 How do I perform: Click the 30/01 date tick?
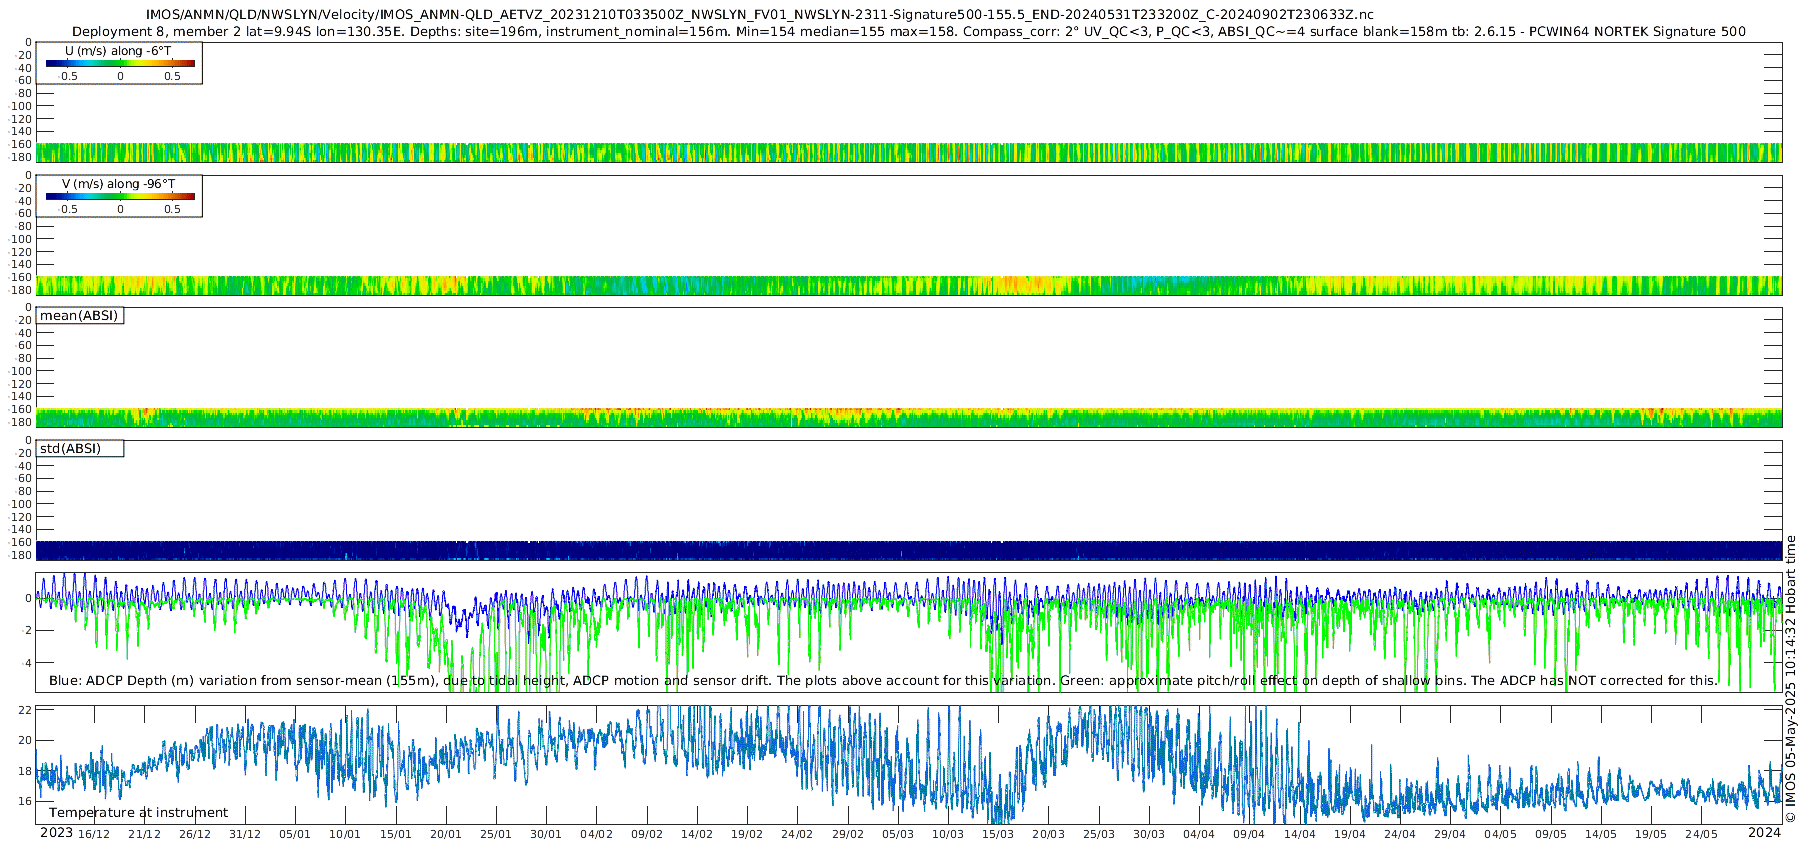[x=546, y=834]
